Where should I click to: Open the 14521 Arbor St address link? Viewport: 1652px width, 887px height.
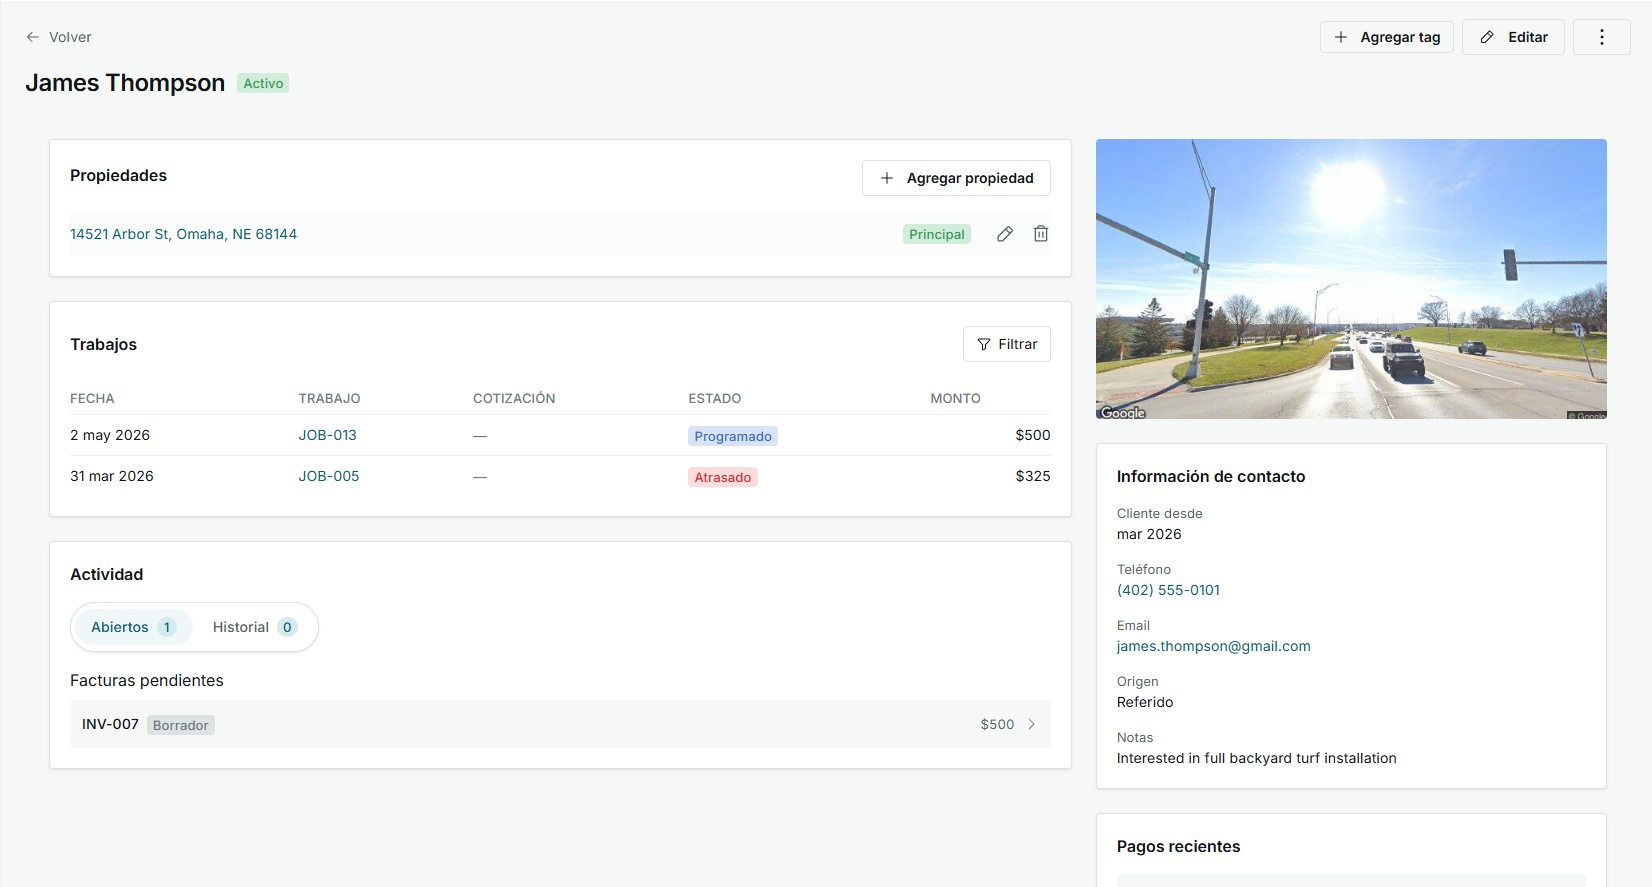[183, 234]
